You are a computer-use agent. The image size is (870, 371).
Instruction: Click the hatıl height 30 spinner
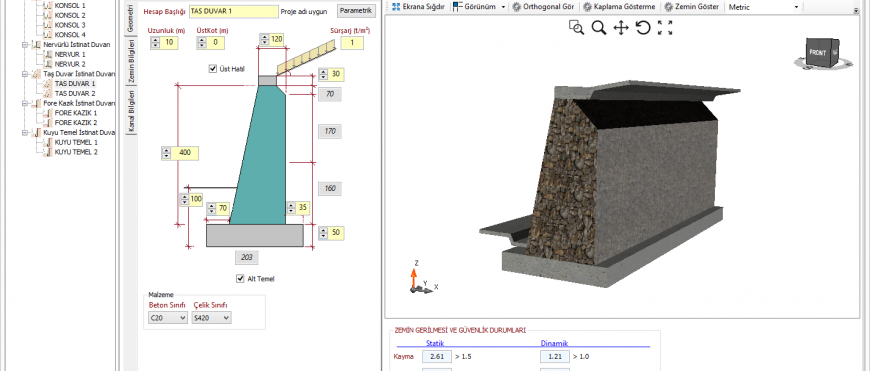tap(323, 74)
